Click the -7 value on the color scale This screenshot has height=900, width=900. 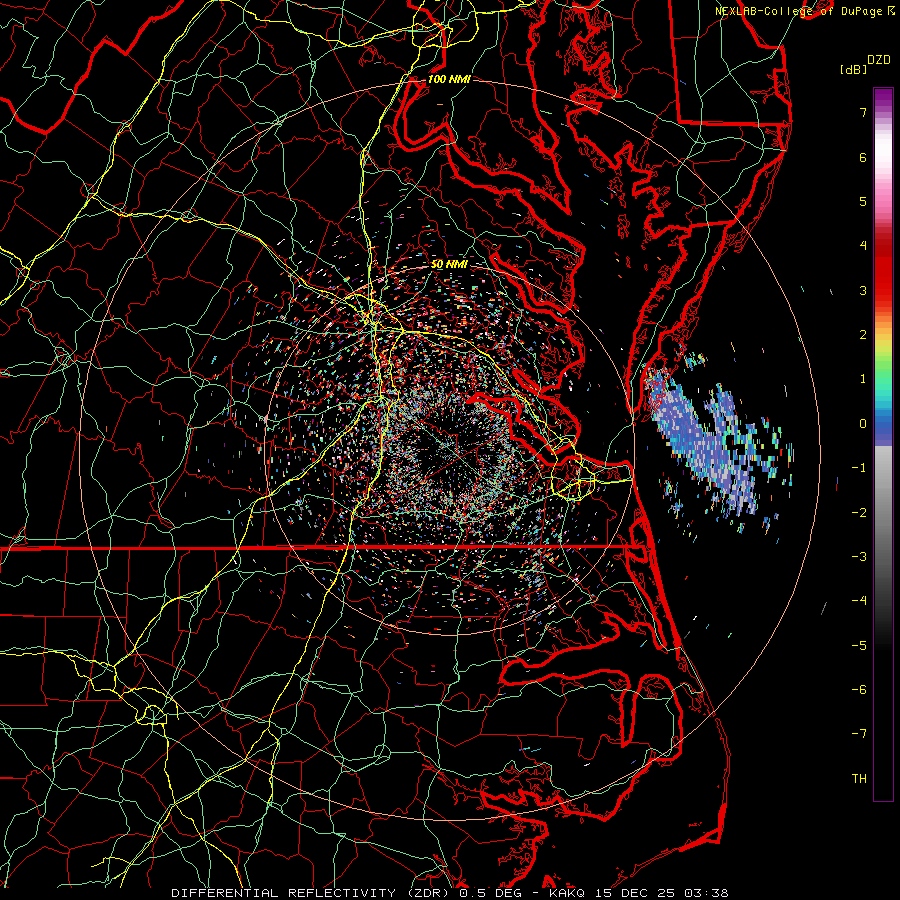point(859,734)
